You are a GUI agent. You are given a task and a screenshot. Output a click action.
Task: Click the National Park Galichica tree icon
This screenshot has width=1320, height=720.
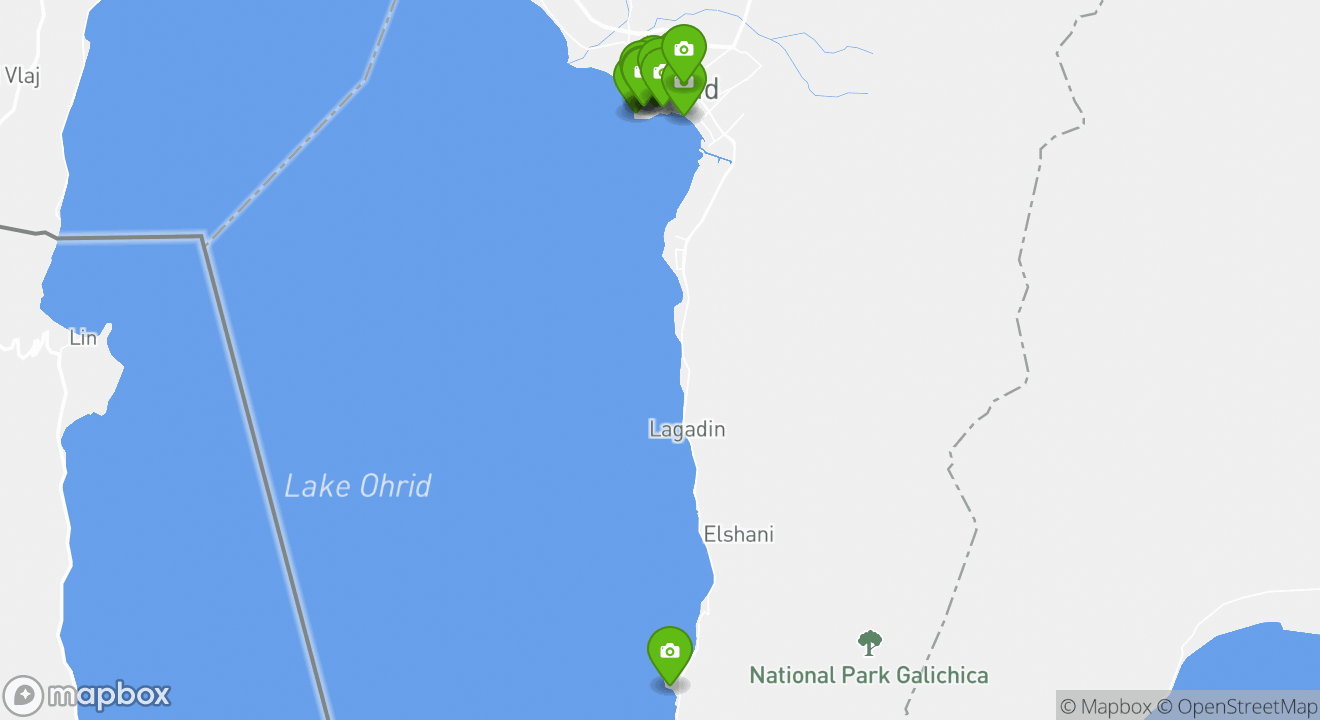[x=870, y=643]
